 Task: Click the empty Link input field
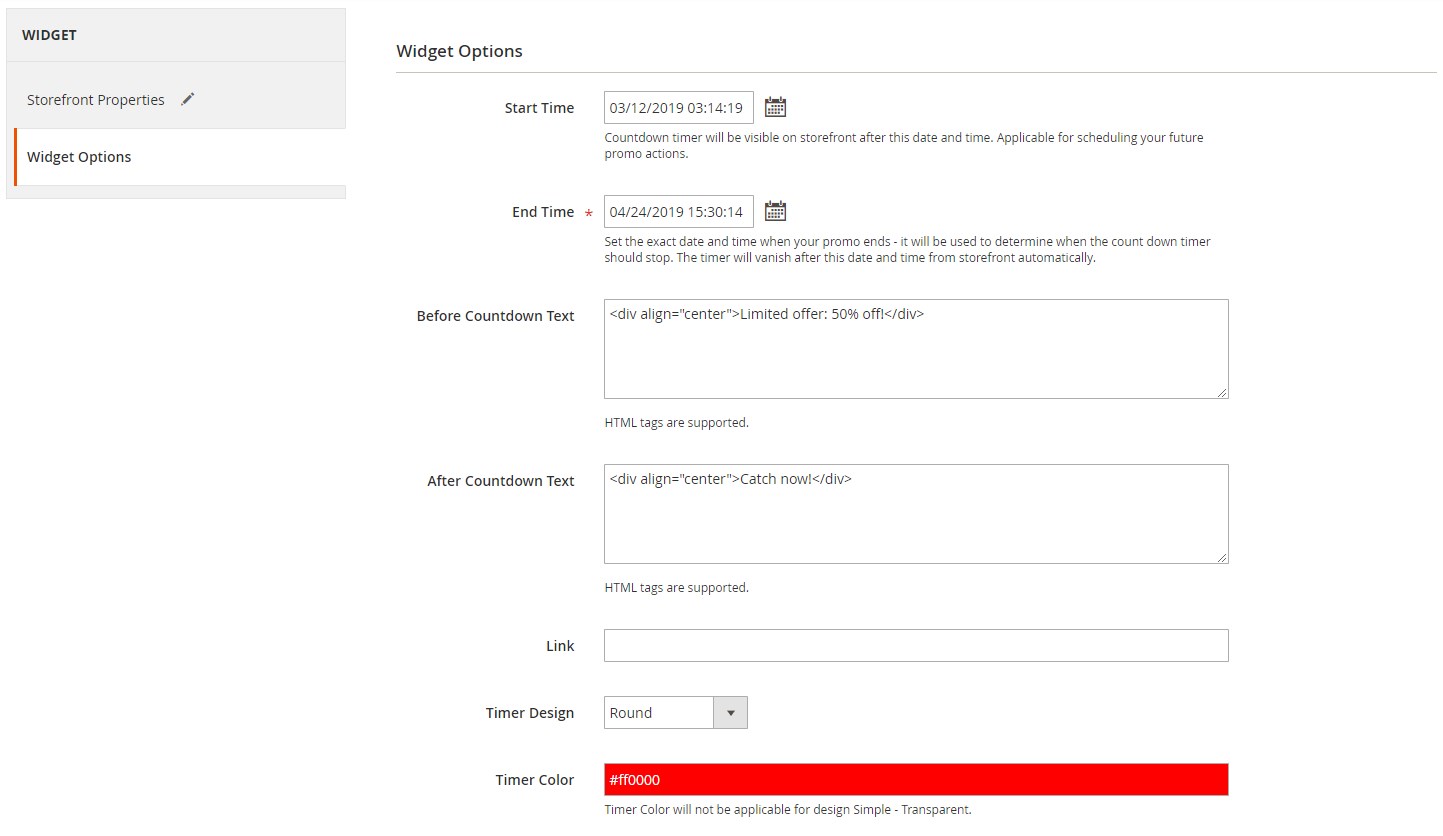pyautogui.click(x=916, y=645)
